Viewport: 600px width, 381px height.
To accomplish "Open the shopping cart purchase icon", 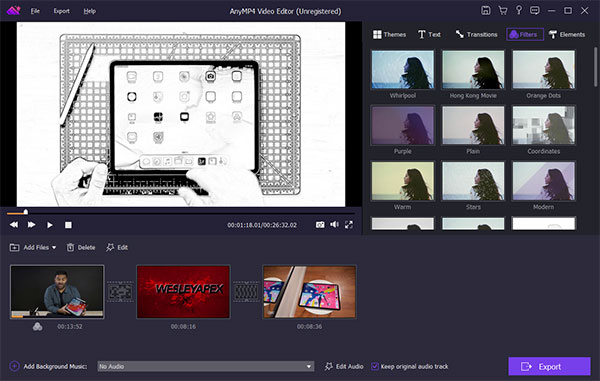I will [x=502, y=11].
